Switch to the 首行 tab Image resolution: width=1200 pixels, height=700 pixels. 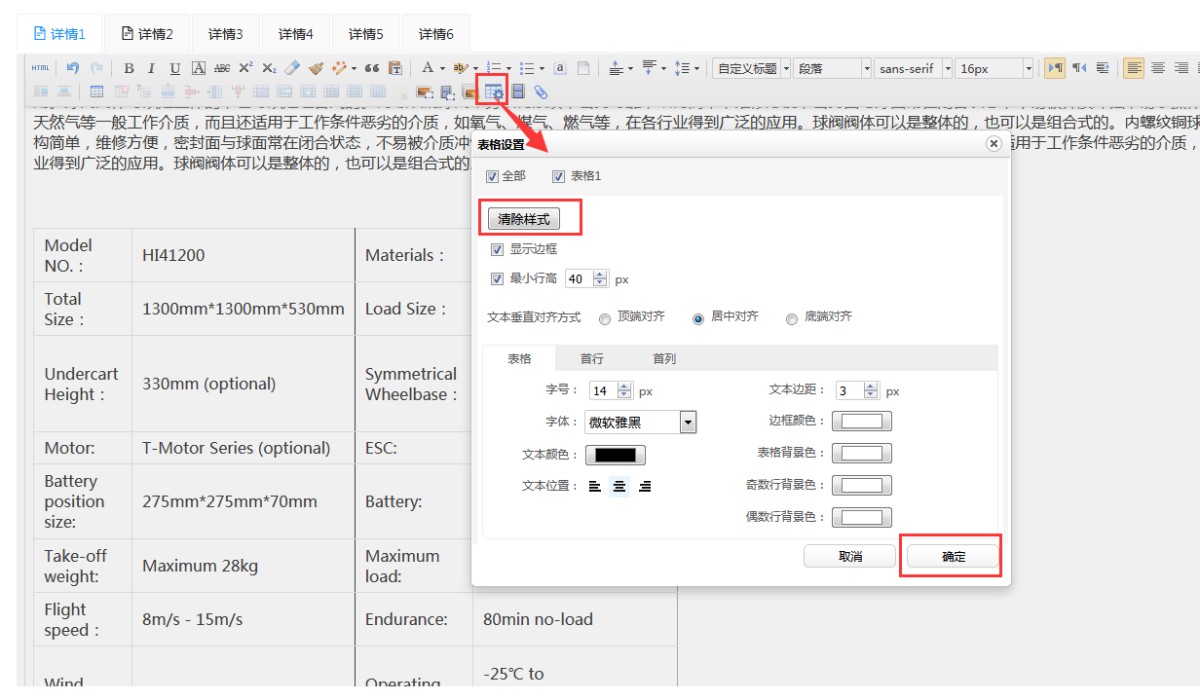(x=592, y=358)
